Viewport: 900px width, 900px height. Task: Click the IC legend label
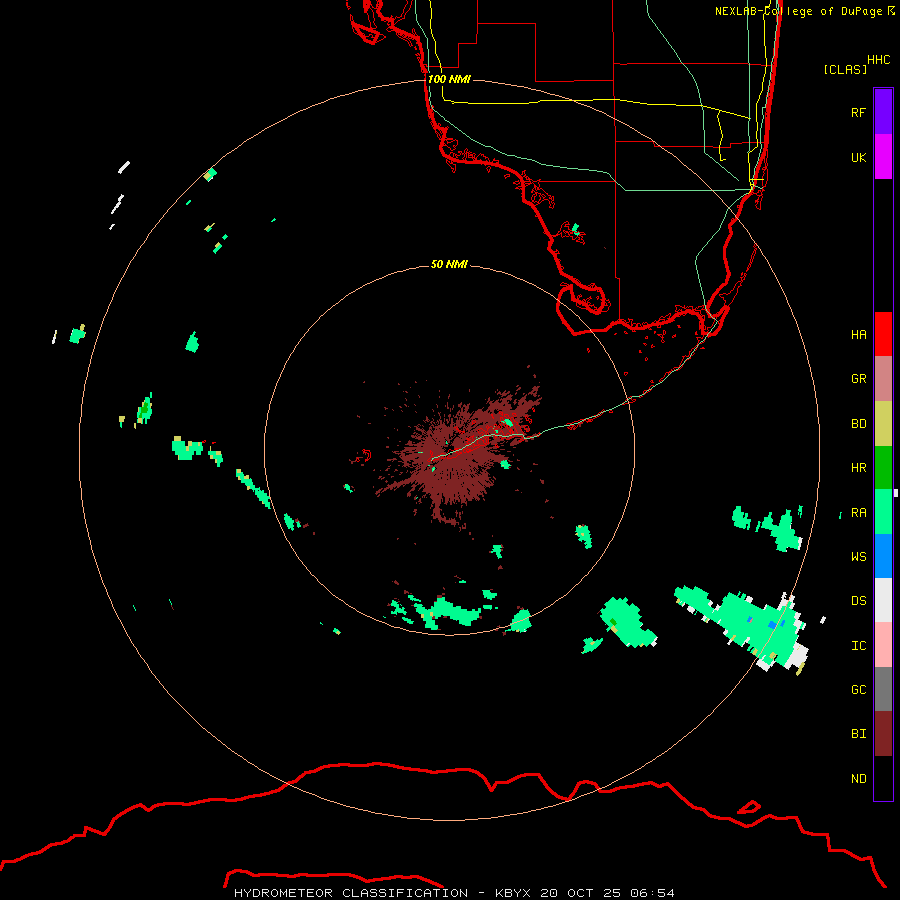point(858,646)
